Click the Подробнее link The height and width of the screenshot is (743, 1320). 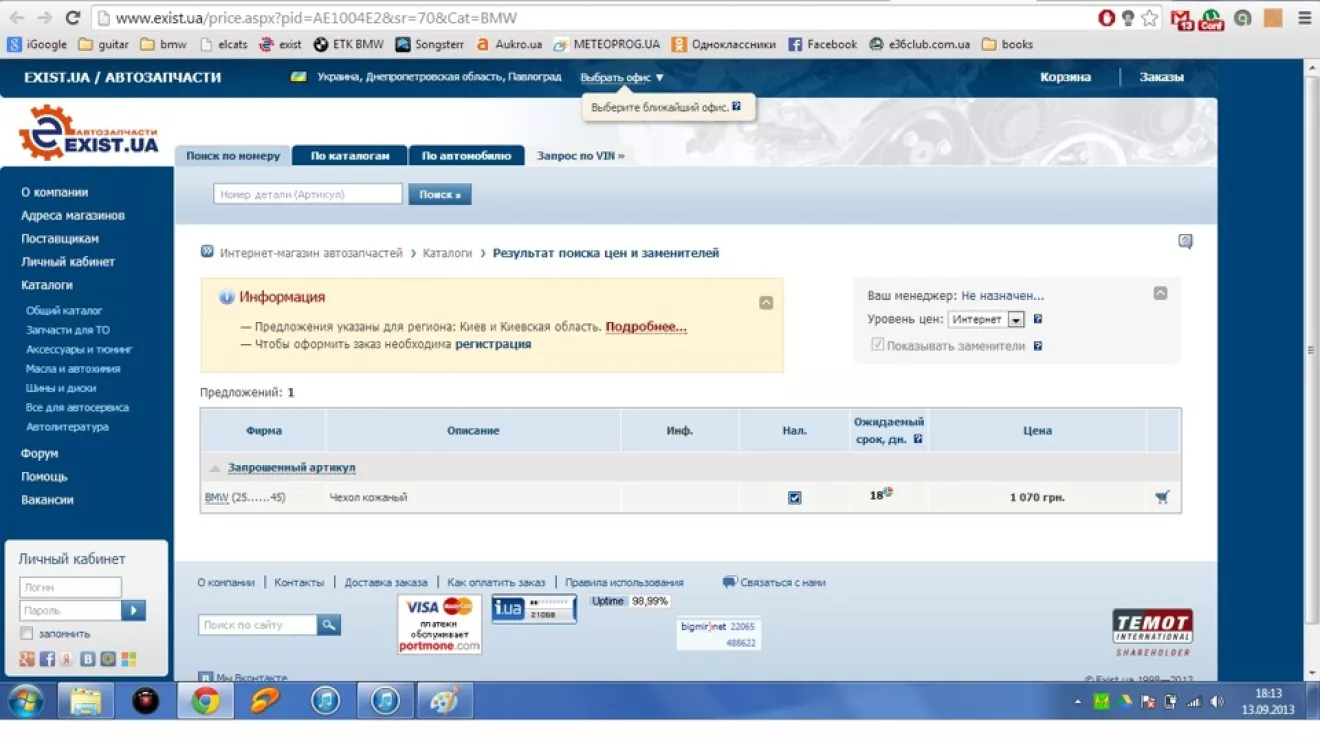point(646,327)
